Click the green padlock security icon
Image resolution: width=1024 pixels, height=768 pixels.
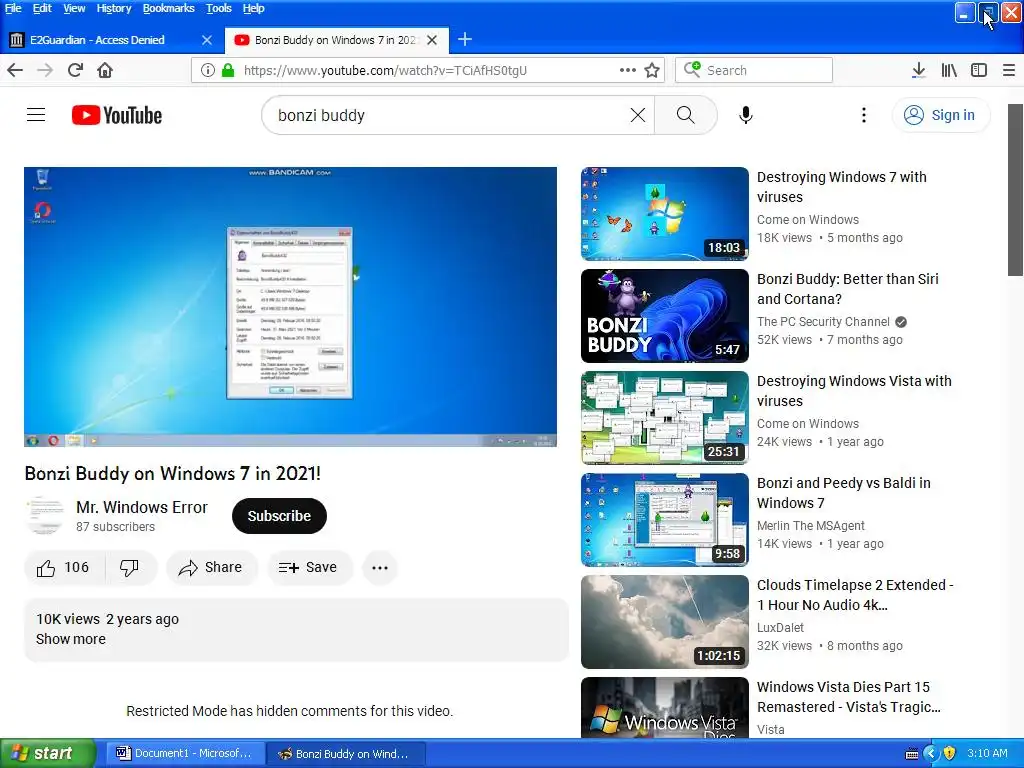(x=228, y=70)
